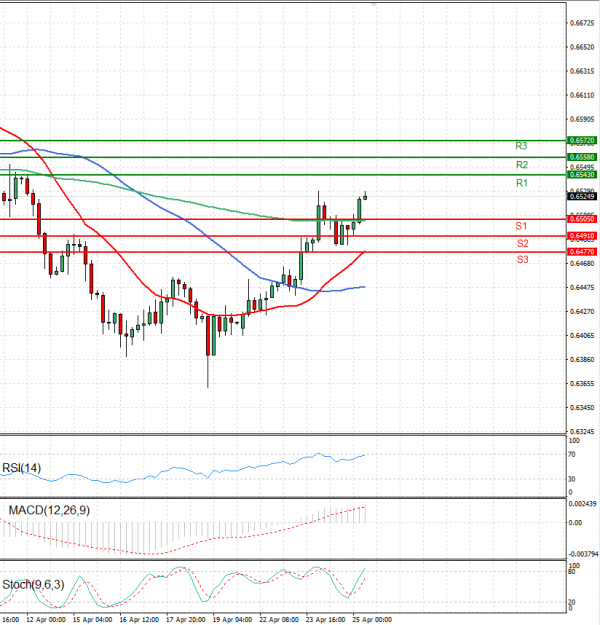This screenshot has width=600, height=625.
Task: Select the S1 support label
Action: pyautogui.click(x=521, y=226)
